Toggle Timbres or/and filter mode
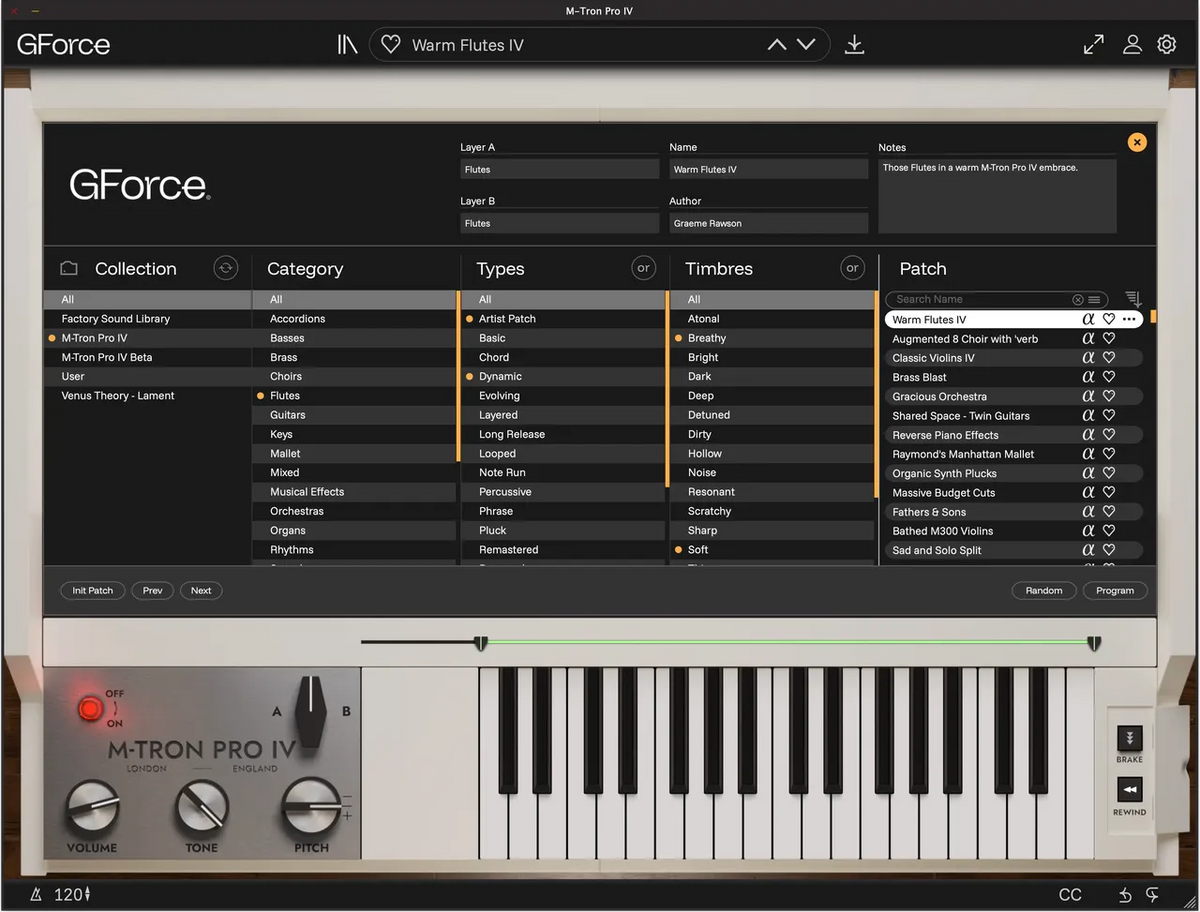 [852, 268]
